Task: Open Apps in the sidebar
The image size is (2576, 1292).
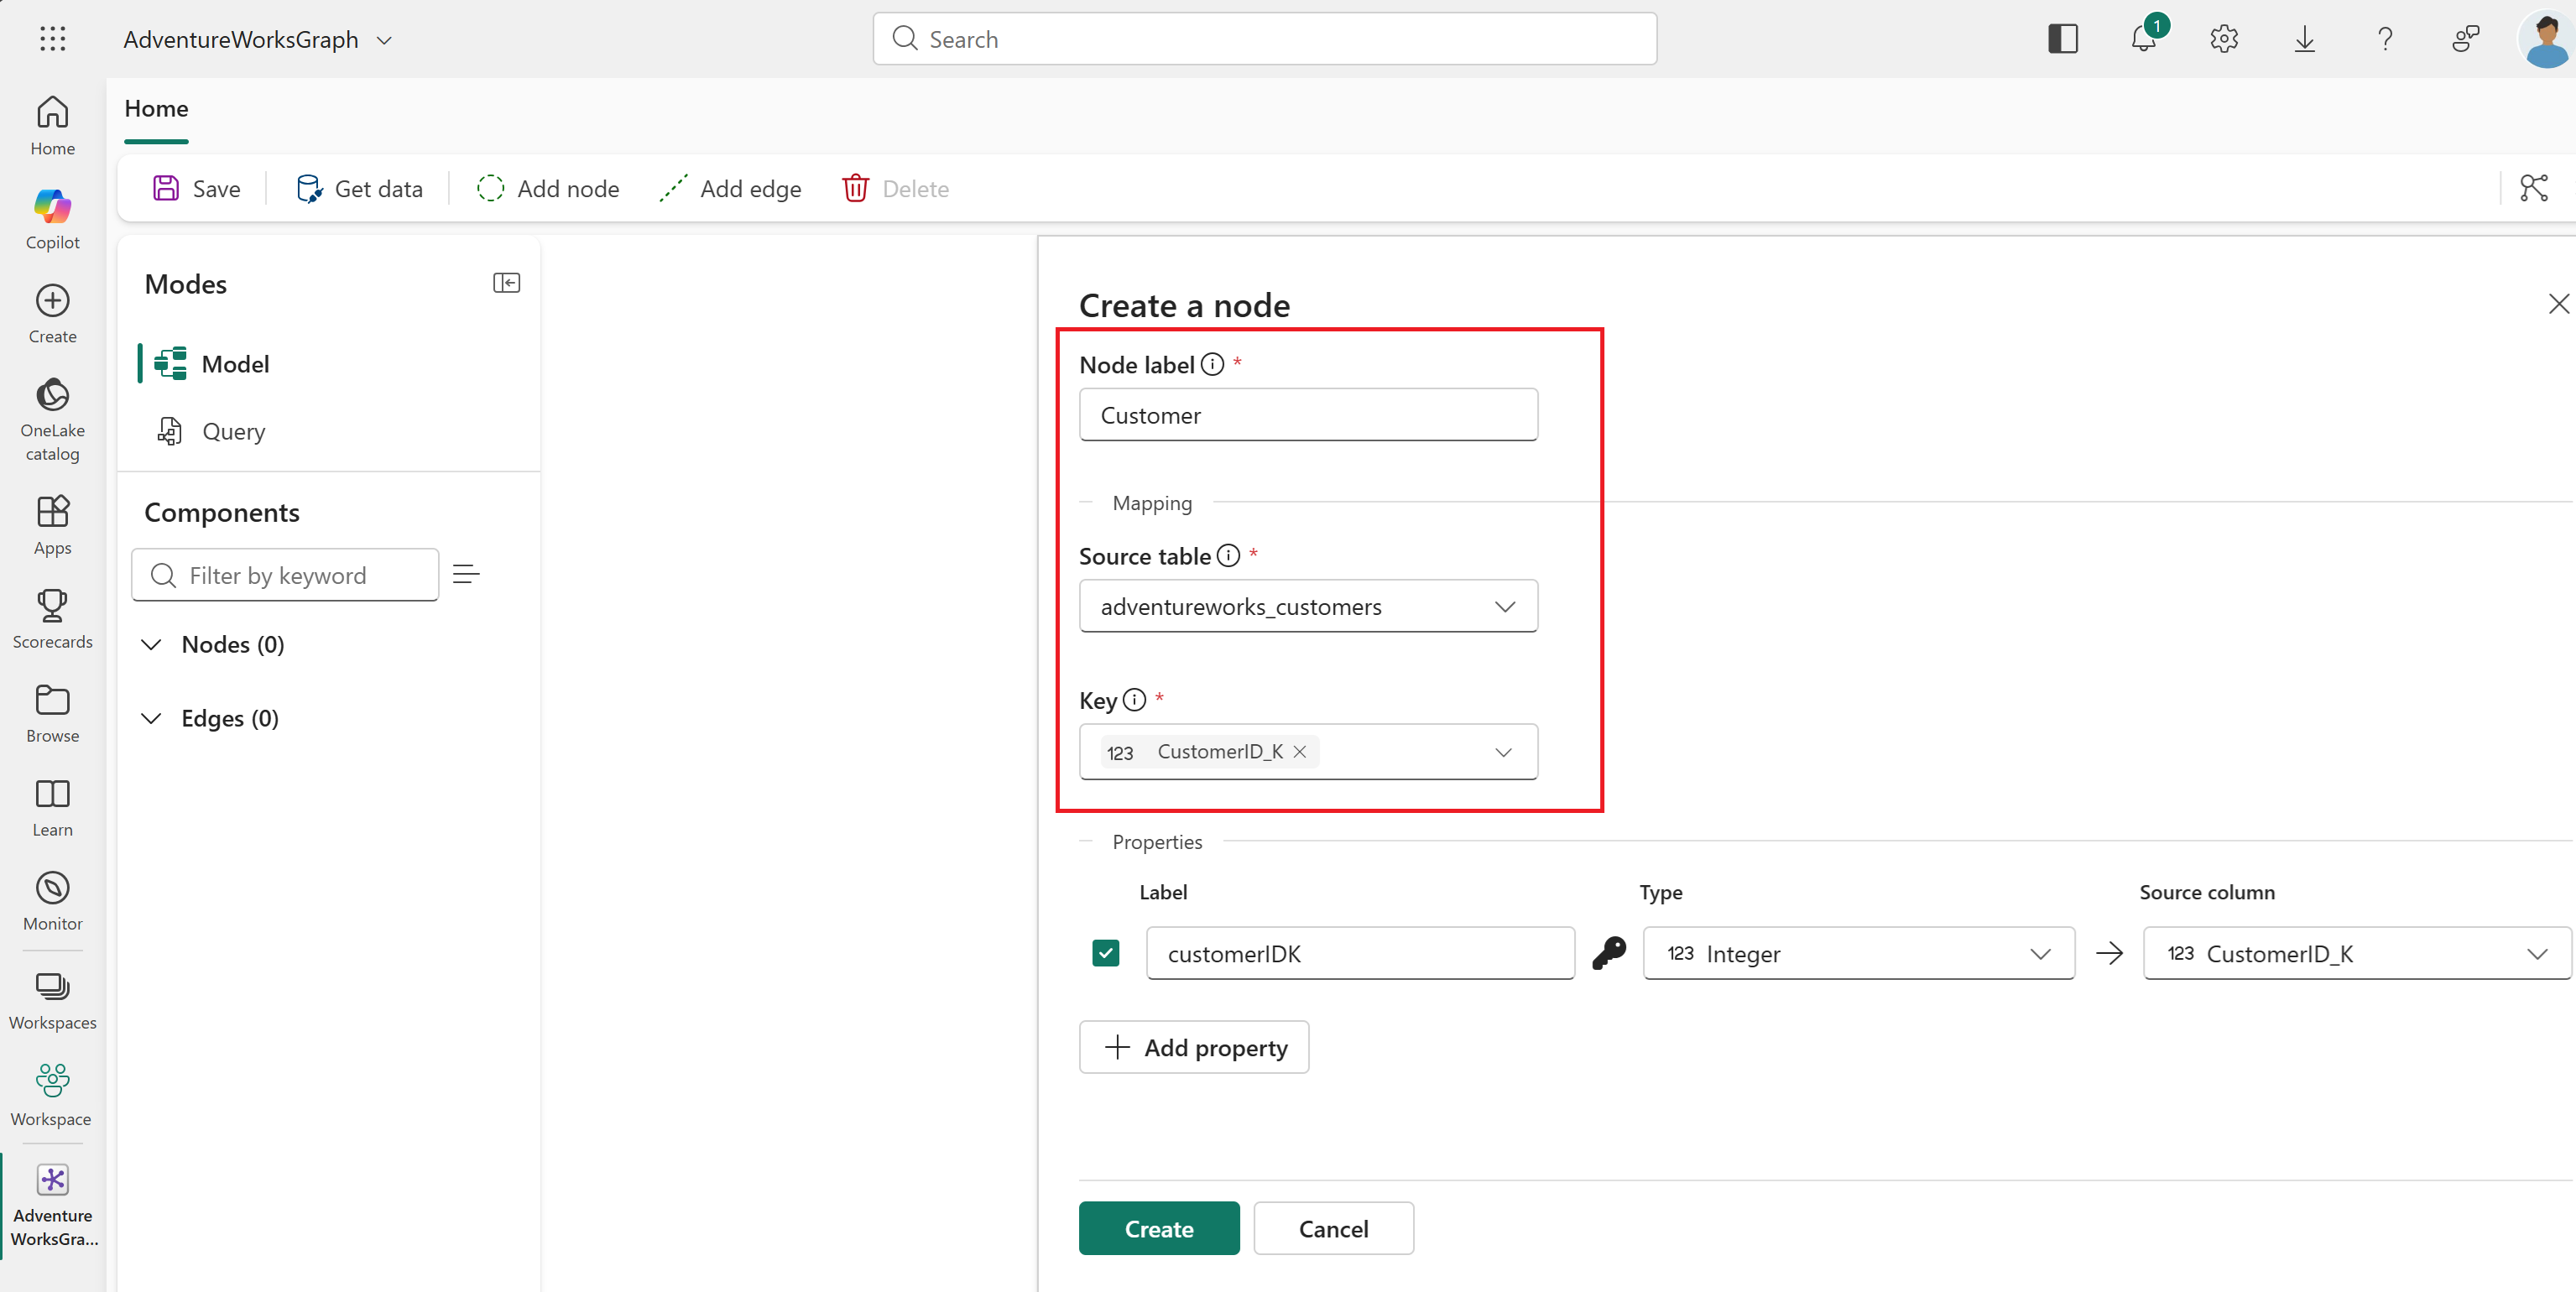Action: click(52, 525)
